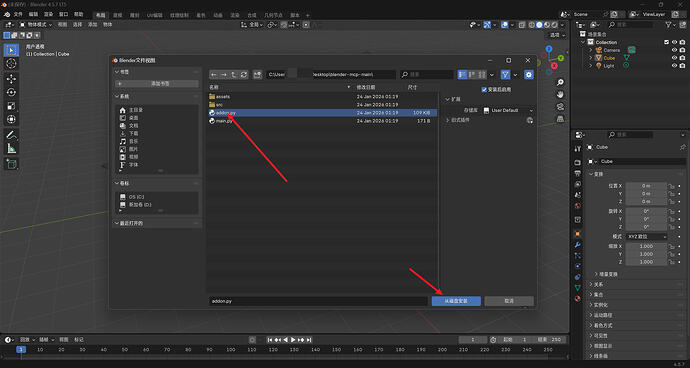Open the Object Data green triangle tab
This screenshot has height=368, width=690.
click(578, 287)
